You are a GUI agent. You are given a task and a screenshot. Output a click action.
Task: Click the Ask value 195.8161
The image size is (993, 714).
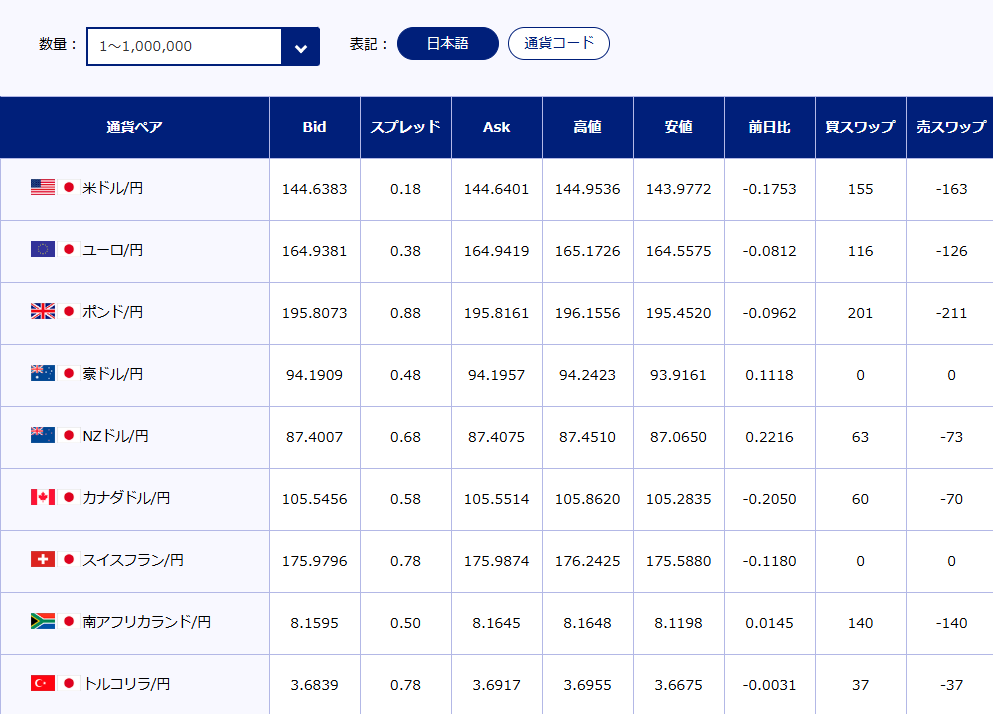coord(496,314)
